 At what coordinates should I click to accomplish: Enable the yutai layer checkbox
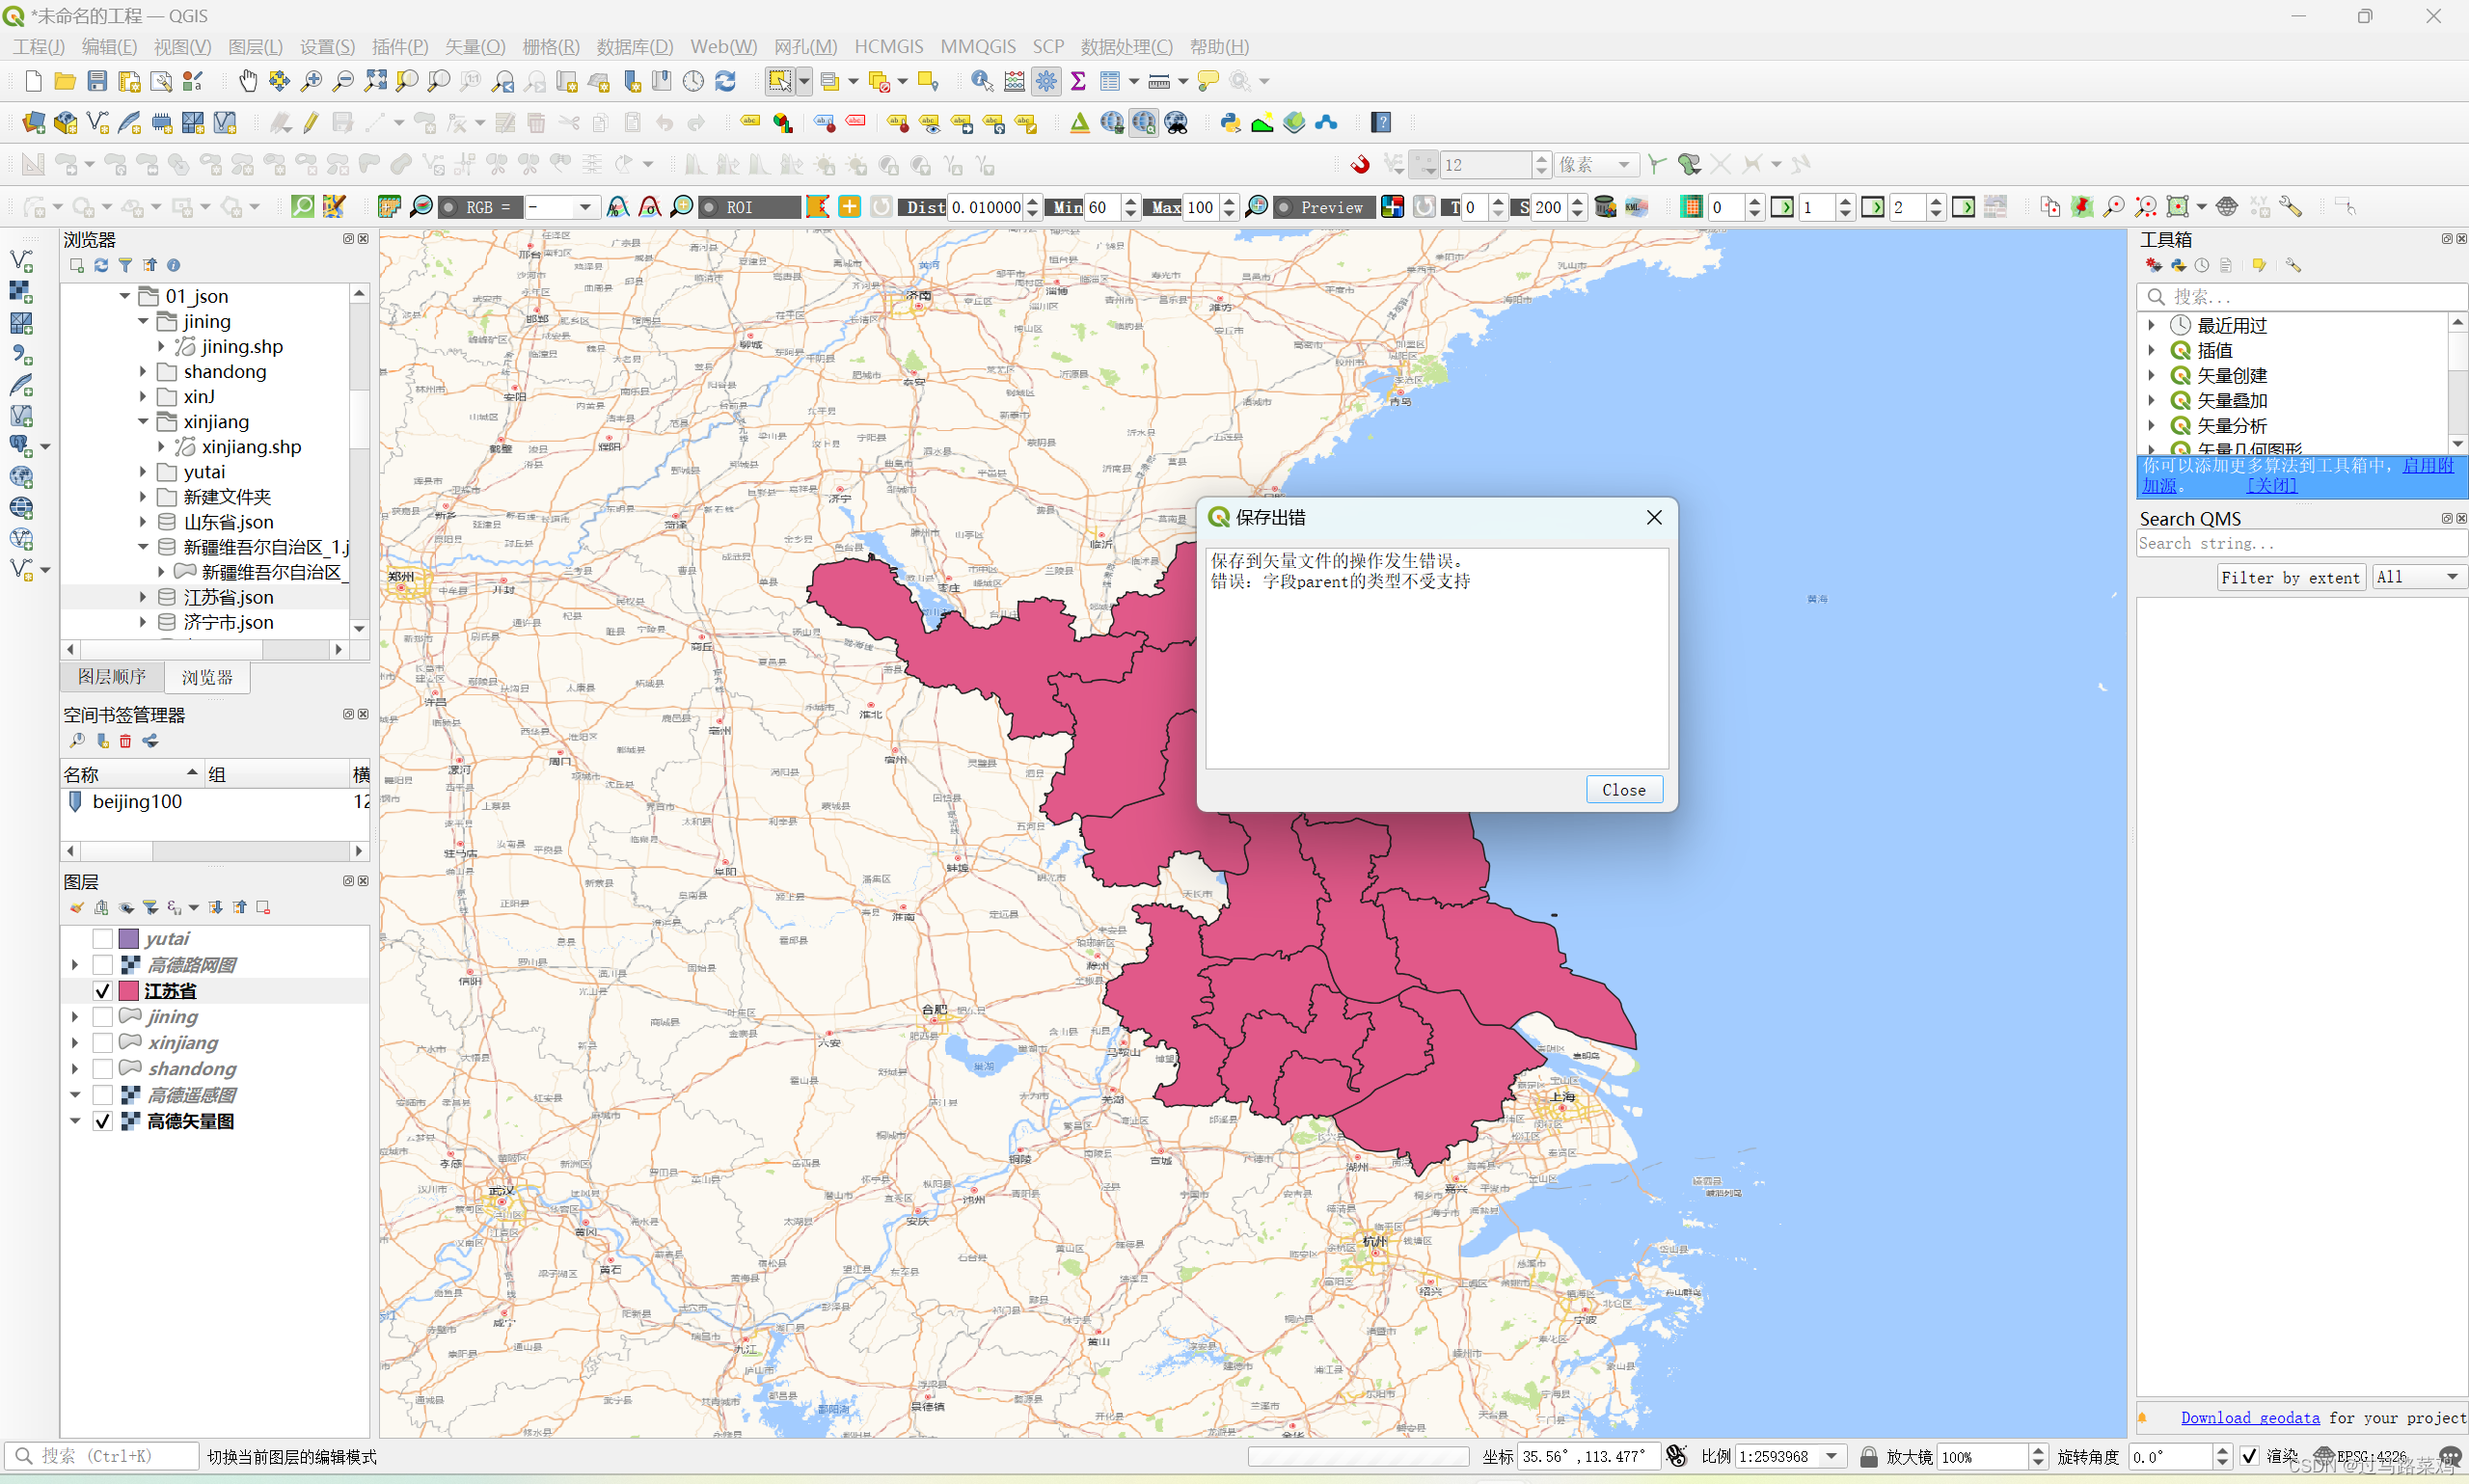click(x=102, y=939)
